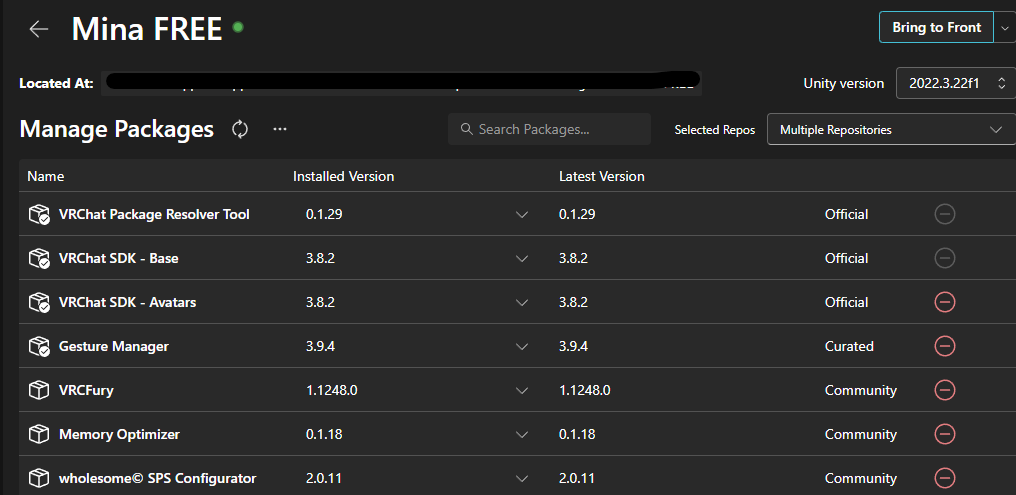The image size is (1016, 495).
Task: Select the VRChat Package Resolver Tool row icon
Action: [39, 214]
